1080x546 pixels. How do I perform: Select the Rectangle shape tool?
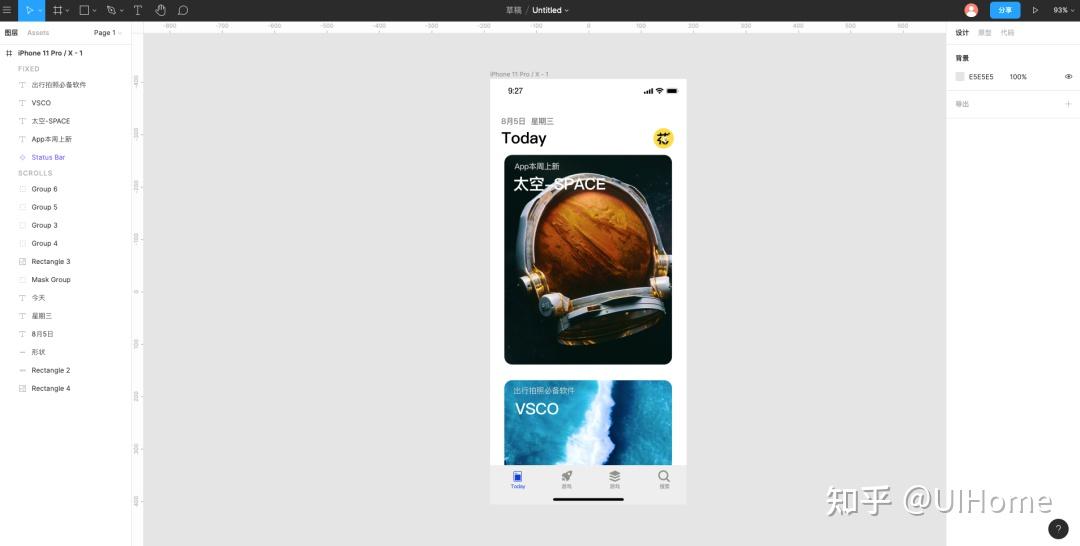(84, 10)
